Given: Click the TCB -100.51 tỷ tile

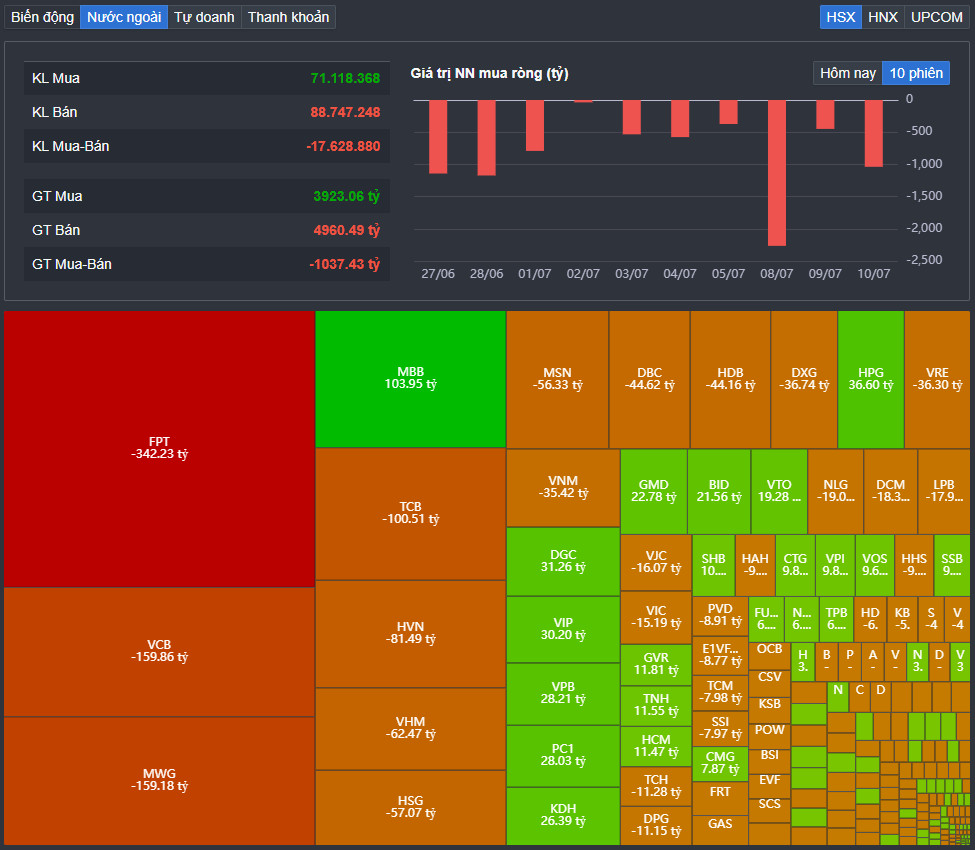Looking at the screenshot, I should pyautogui.click(x=410, y=514).
